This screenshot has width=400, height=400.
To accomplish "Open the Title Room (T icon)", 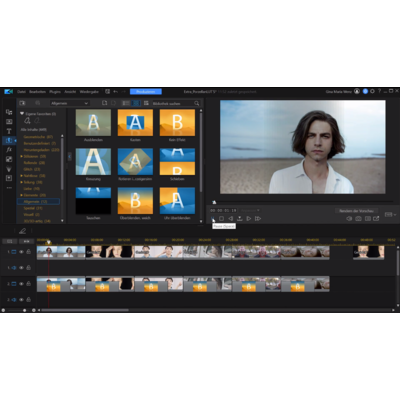I will pos(9,131).
